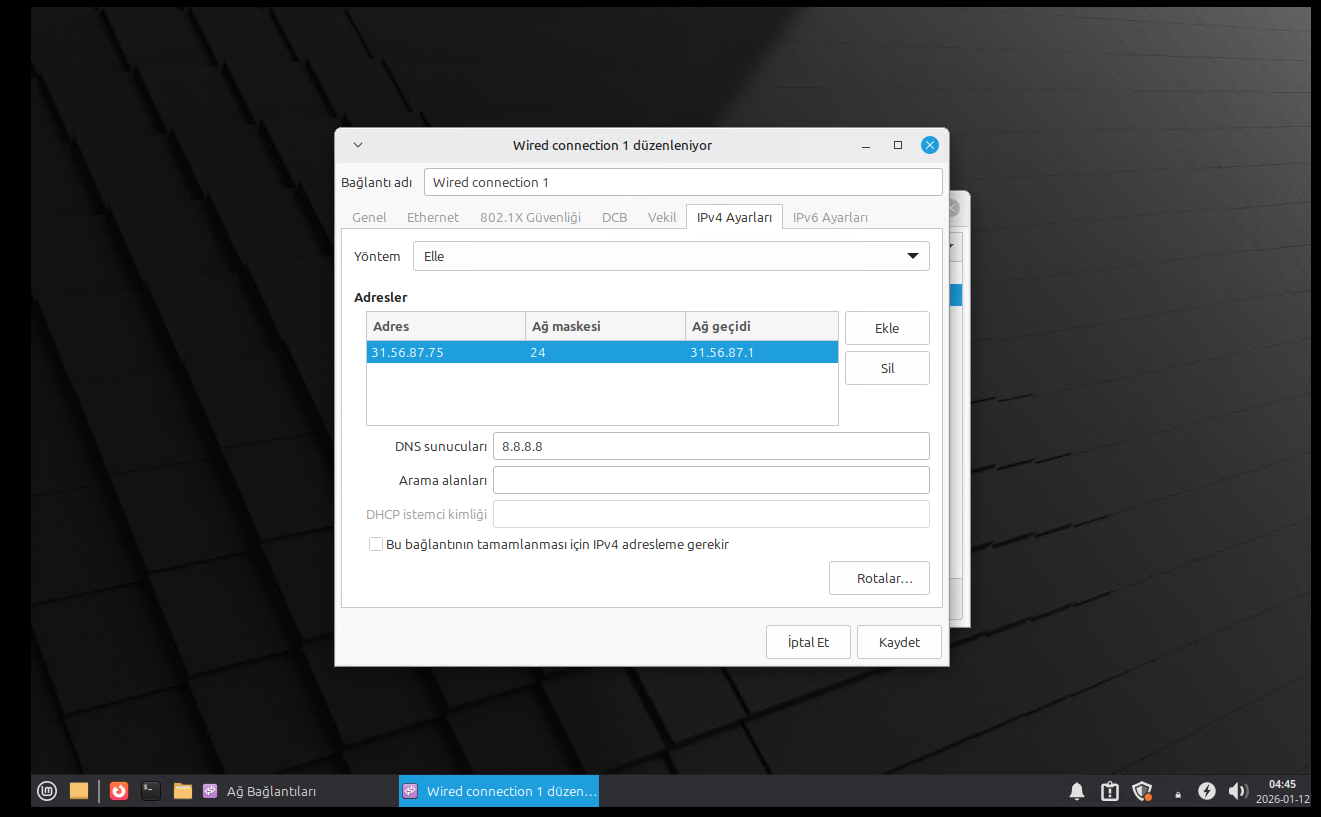1321x817 pixels.
Task: Open the Rotalar… routes dialog
Action: tap(879, 578)
